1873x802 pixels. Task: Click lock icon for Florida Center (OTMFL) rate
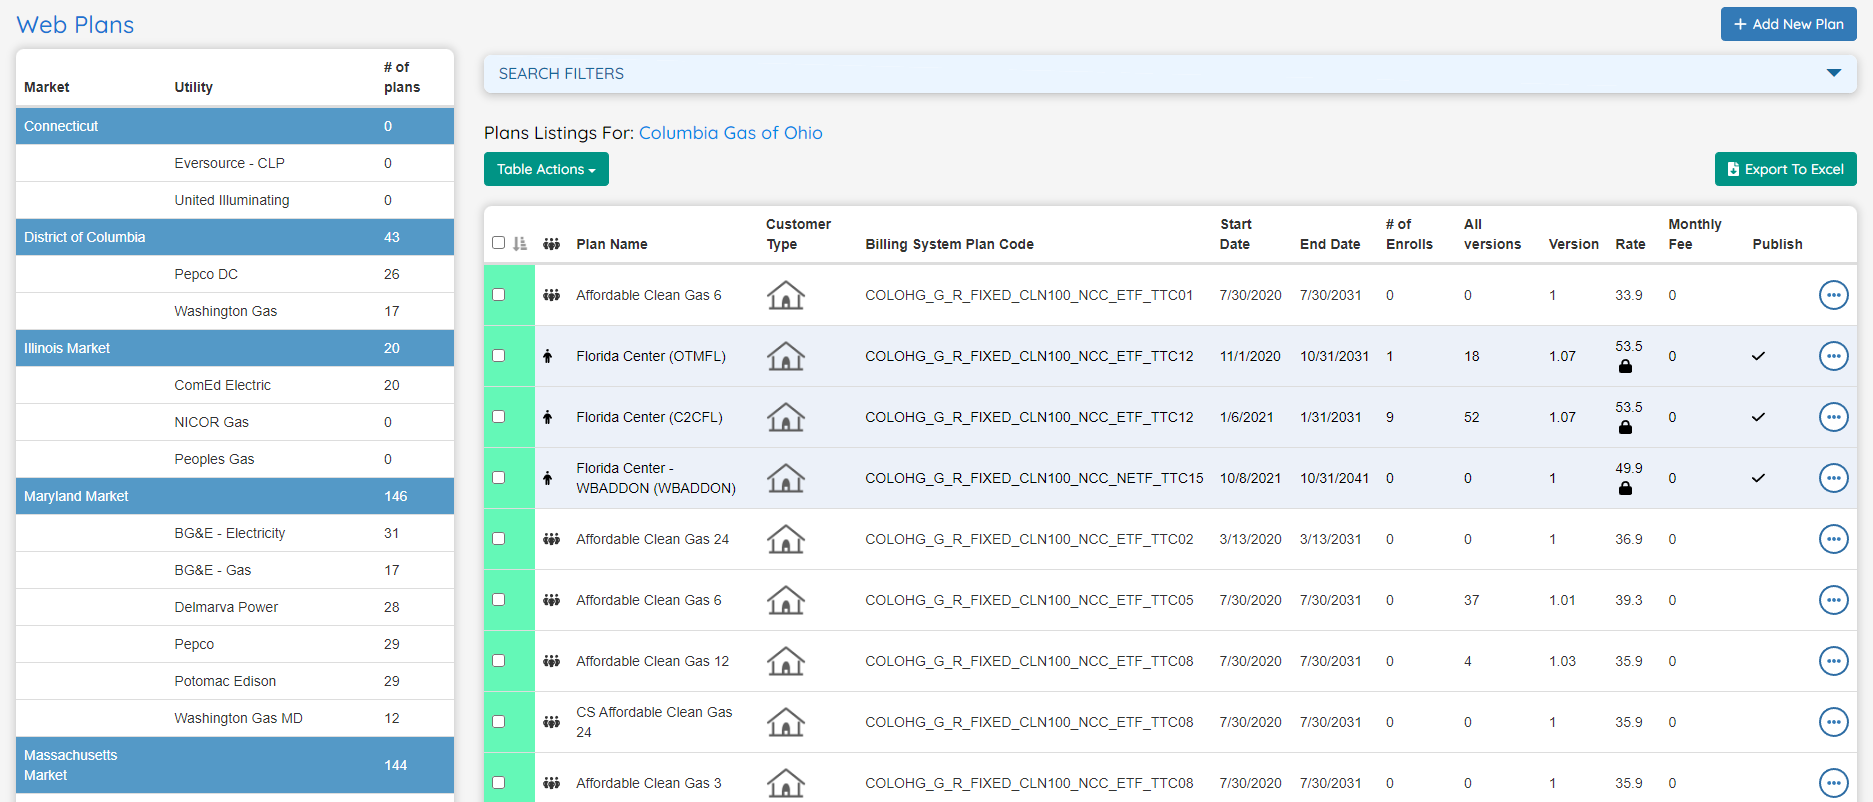[x=1625, y=366]
